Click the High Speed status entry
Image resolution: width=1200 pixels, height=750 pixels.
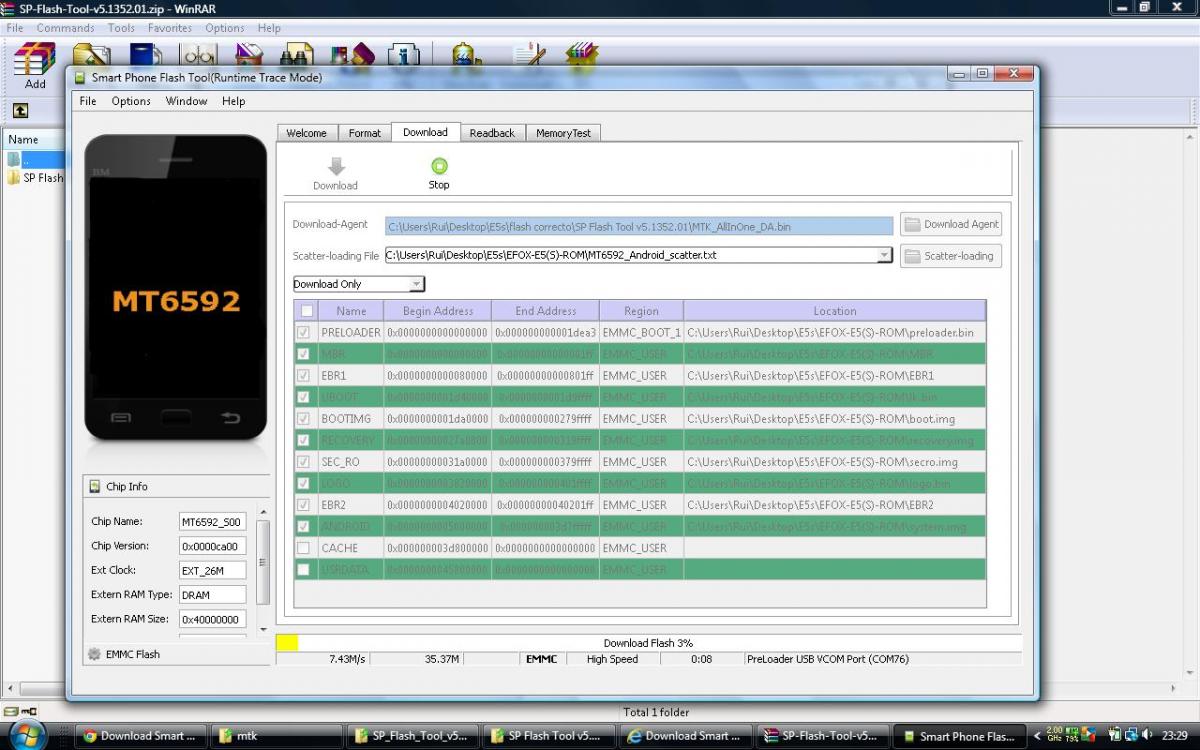(612, 659)
